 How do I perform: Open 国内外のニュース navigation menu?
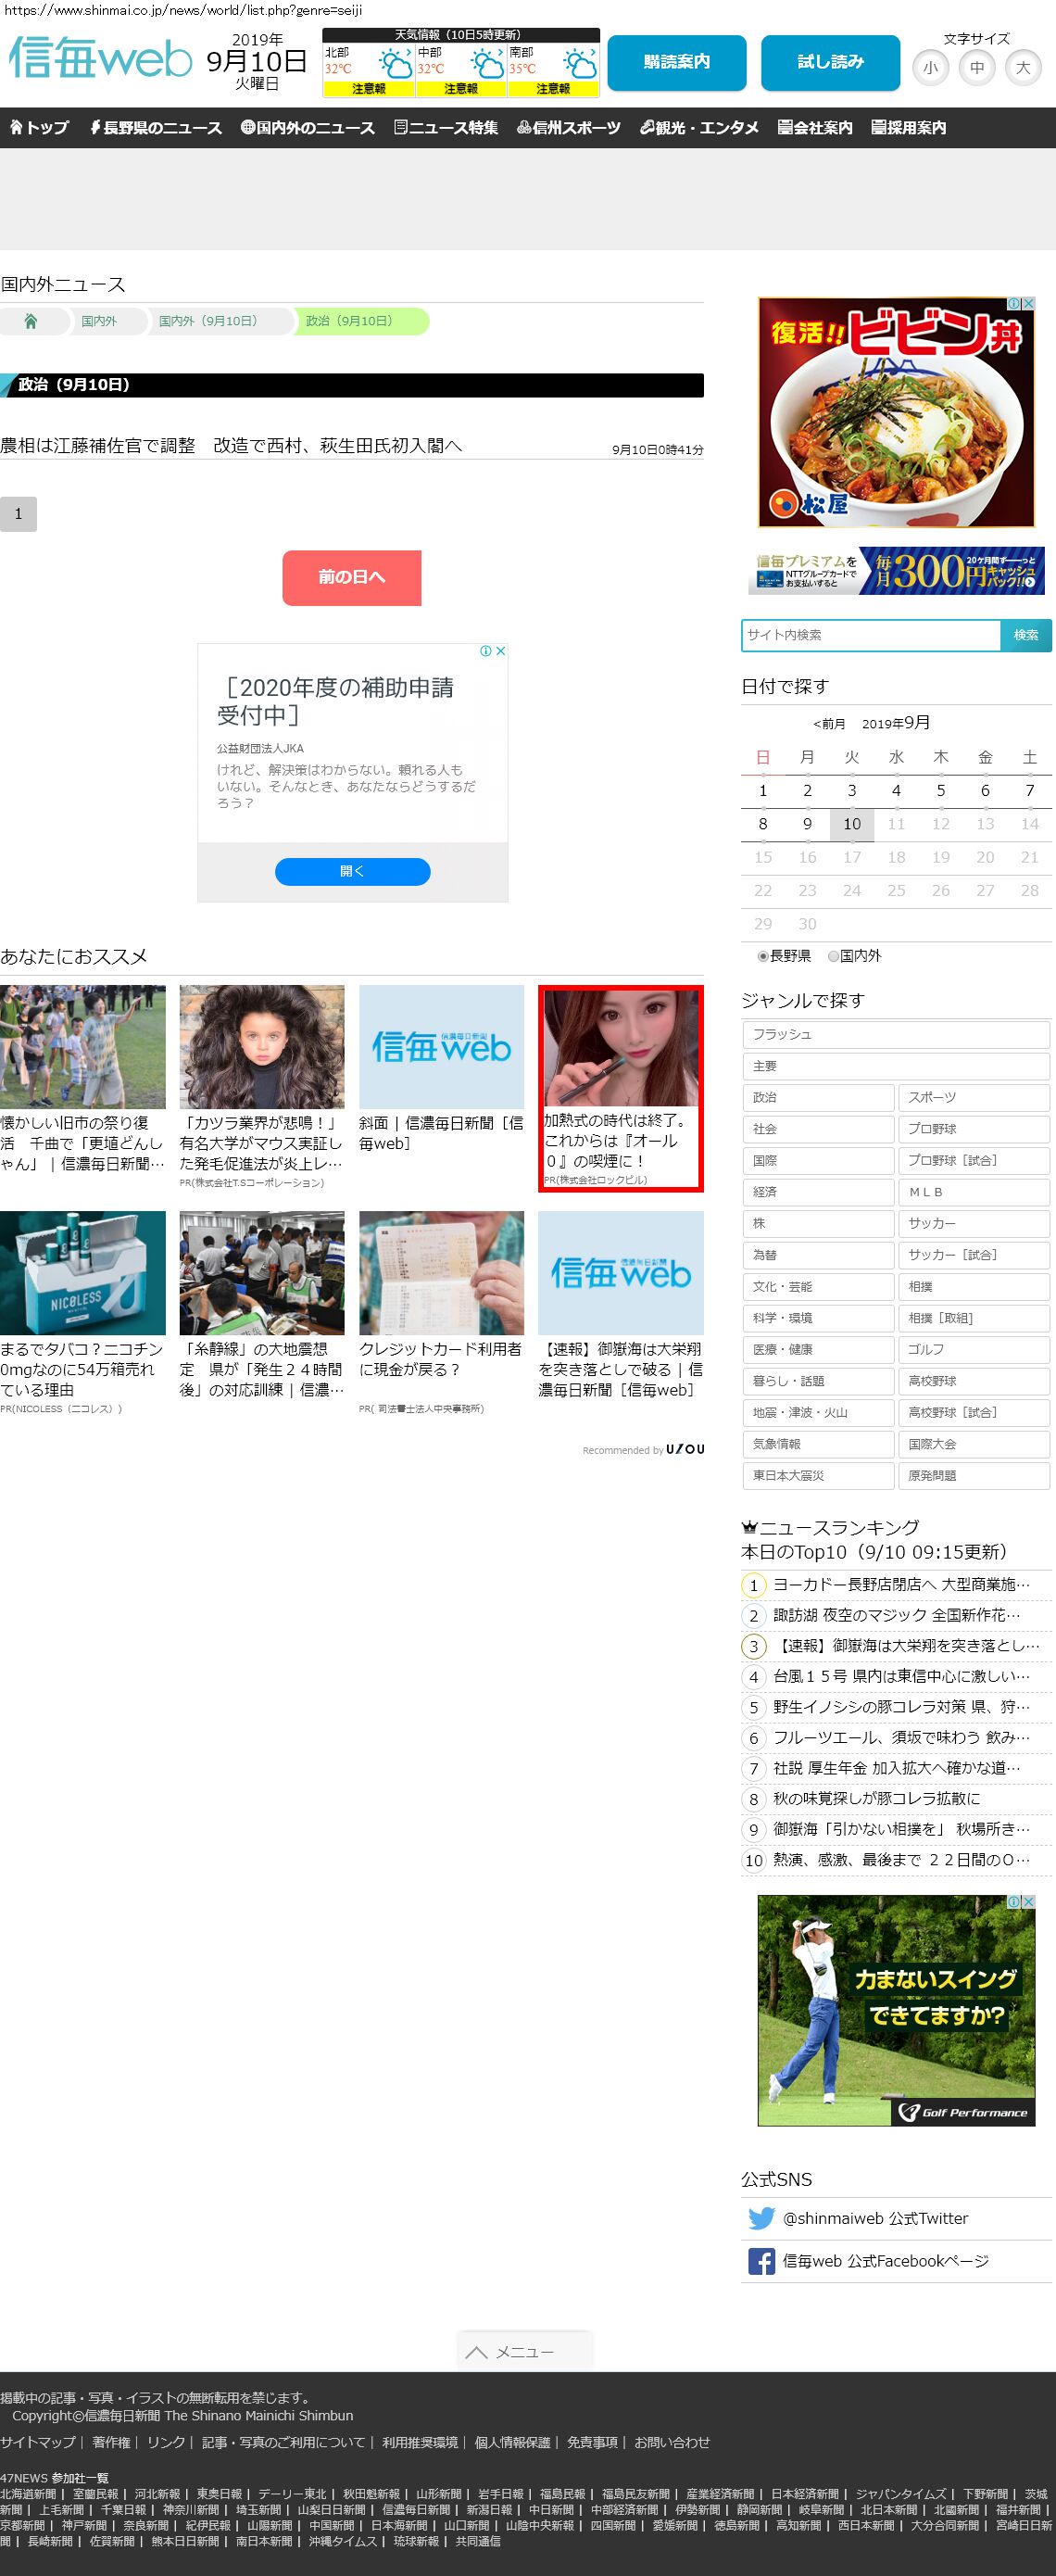coord(308,128)
